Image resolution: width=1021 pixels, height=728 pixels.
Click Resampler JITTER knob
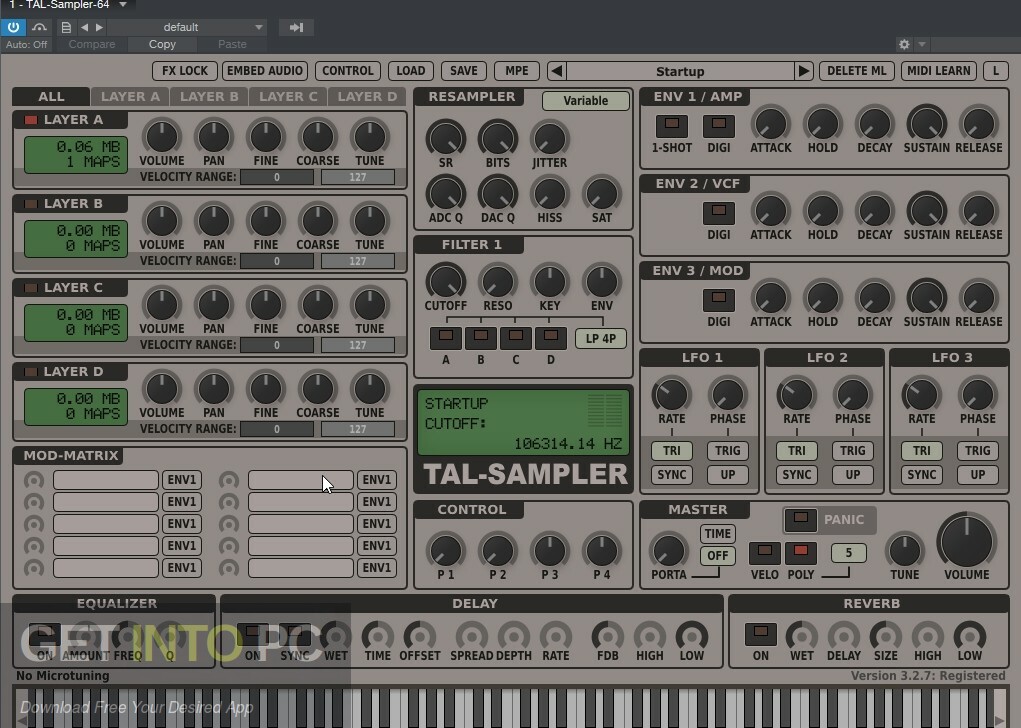(550, 138)
